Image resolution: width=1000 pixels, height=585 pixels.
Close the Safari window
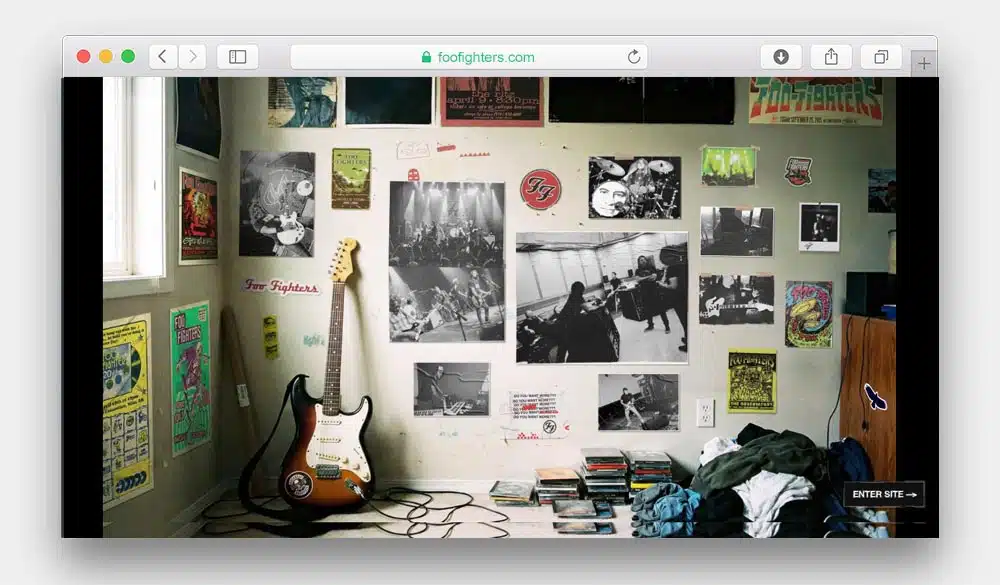point(83,56)
